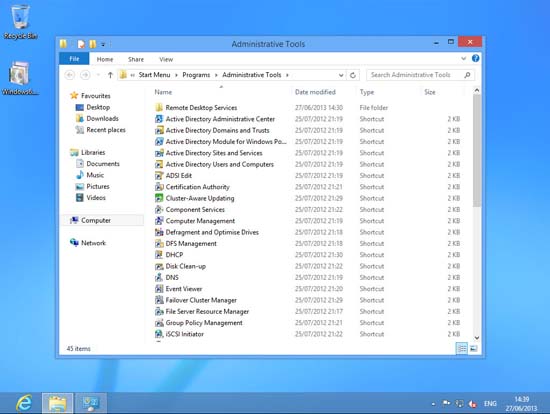
Task: Refresh the Administrative Tools folder view
Action: pos(353,75)
